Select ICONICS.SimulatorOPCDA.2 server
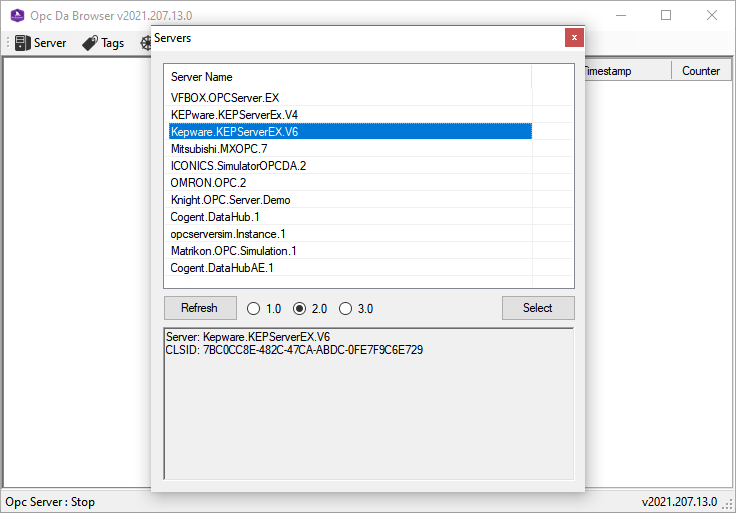Viewport: 736px width, 513px height. click(x=350, y=166)
